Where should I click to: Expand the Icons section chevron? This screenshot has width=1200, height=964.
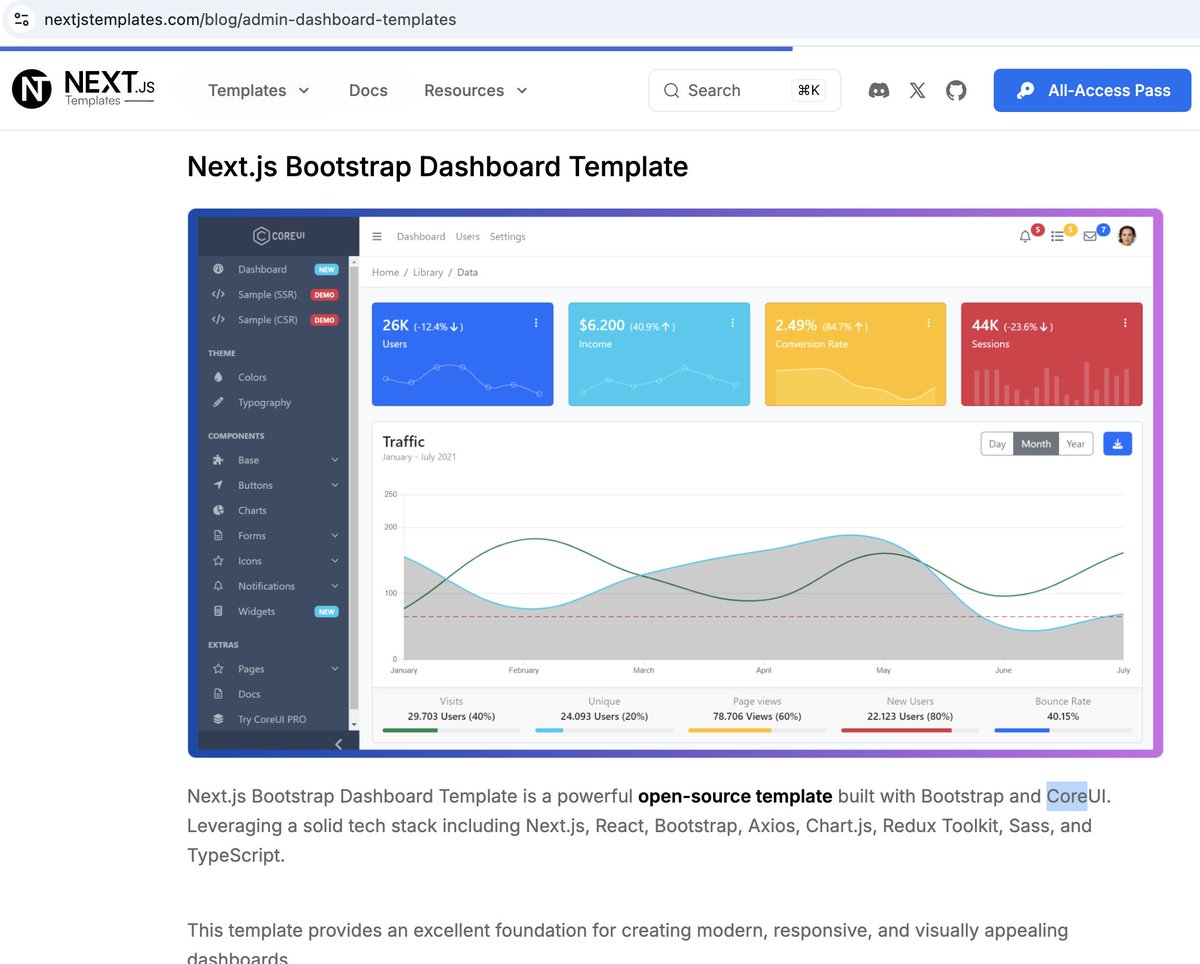pos(335,561)
